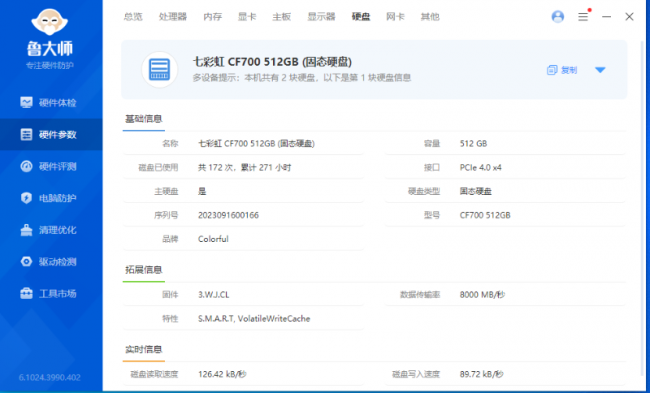Open 硬件体检 in the sidebar
The image size is (650, 393).
[51, 102]
